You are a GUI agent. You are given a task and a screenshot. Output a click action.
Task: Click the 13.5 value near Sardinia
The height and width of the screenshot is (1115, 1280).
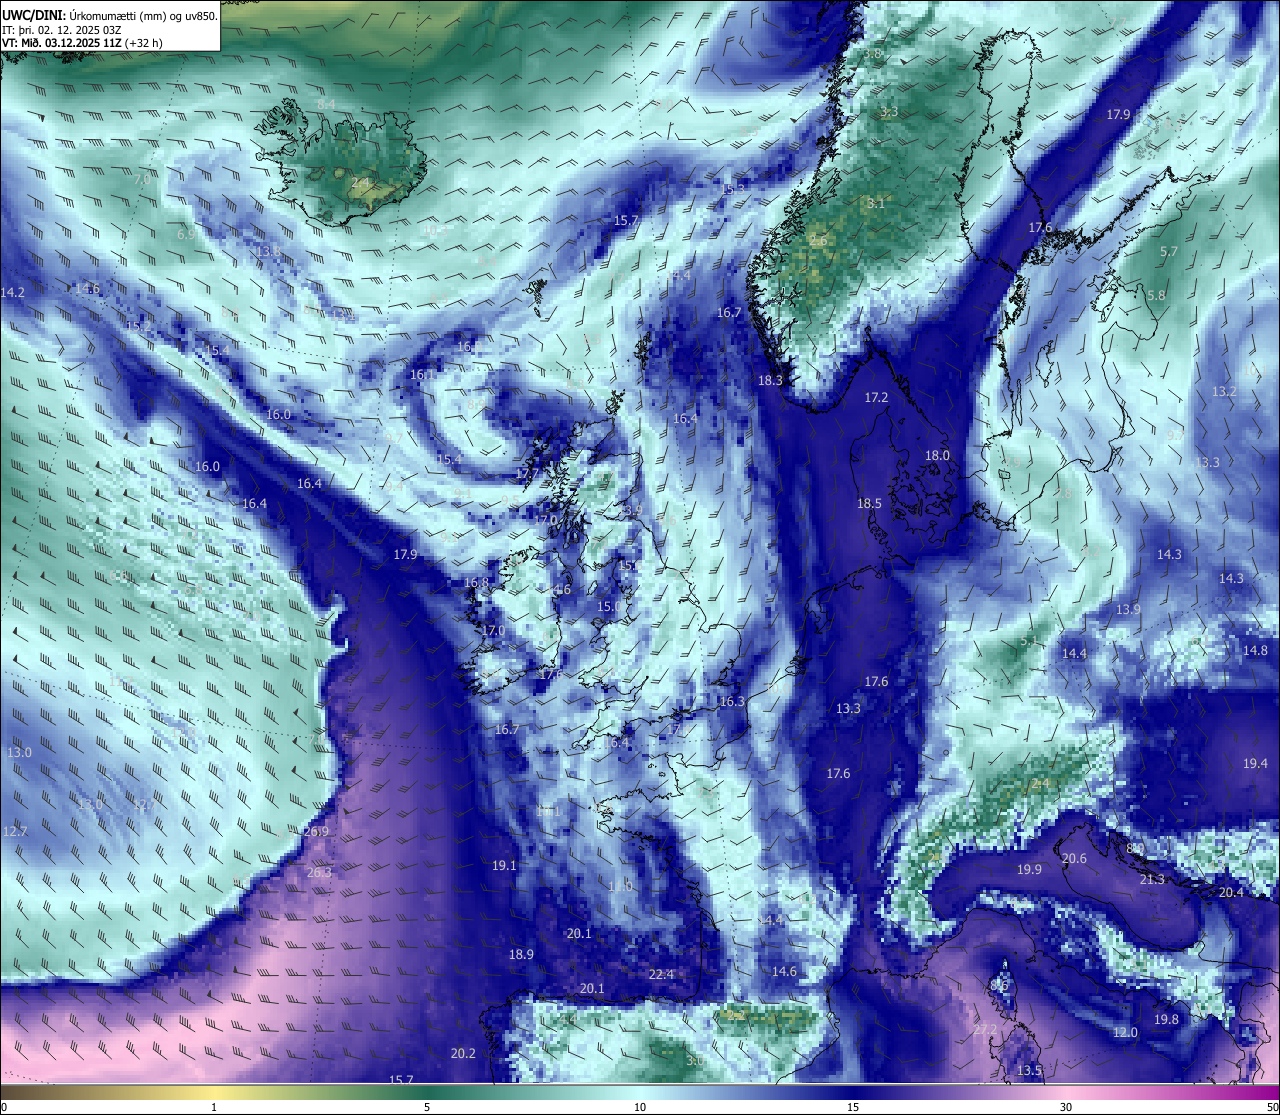(x=1029, y=1071)
